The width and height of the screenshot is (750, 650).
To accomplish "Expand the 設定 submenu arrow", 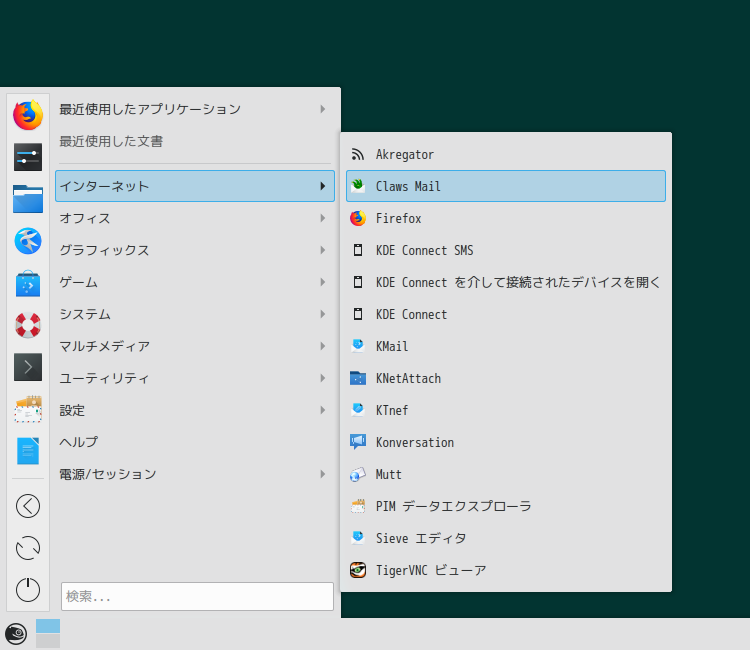I will (323, 410).
